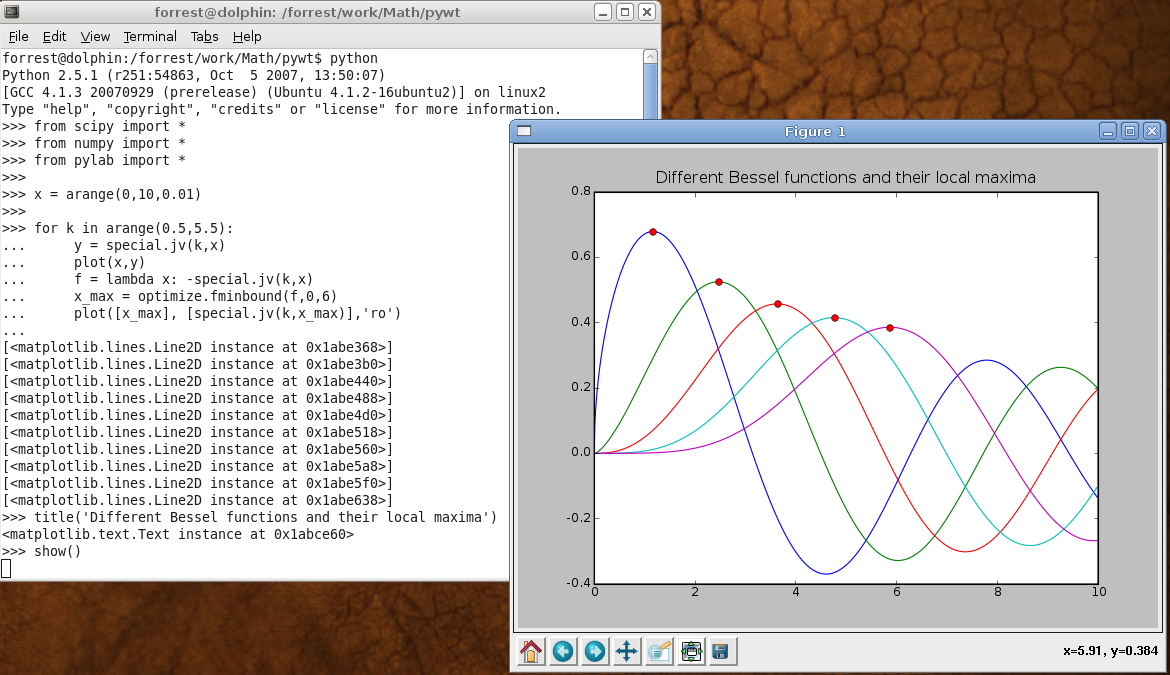The height and width of the screenshot is (675, 1170).
Task: Click the x-axis tick label '8'
Action: coord(998,591)
